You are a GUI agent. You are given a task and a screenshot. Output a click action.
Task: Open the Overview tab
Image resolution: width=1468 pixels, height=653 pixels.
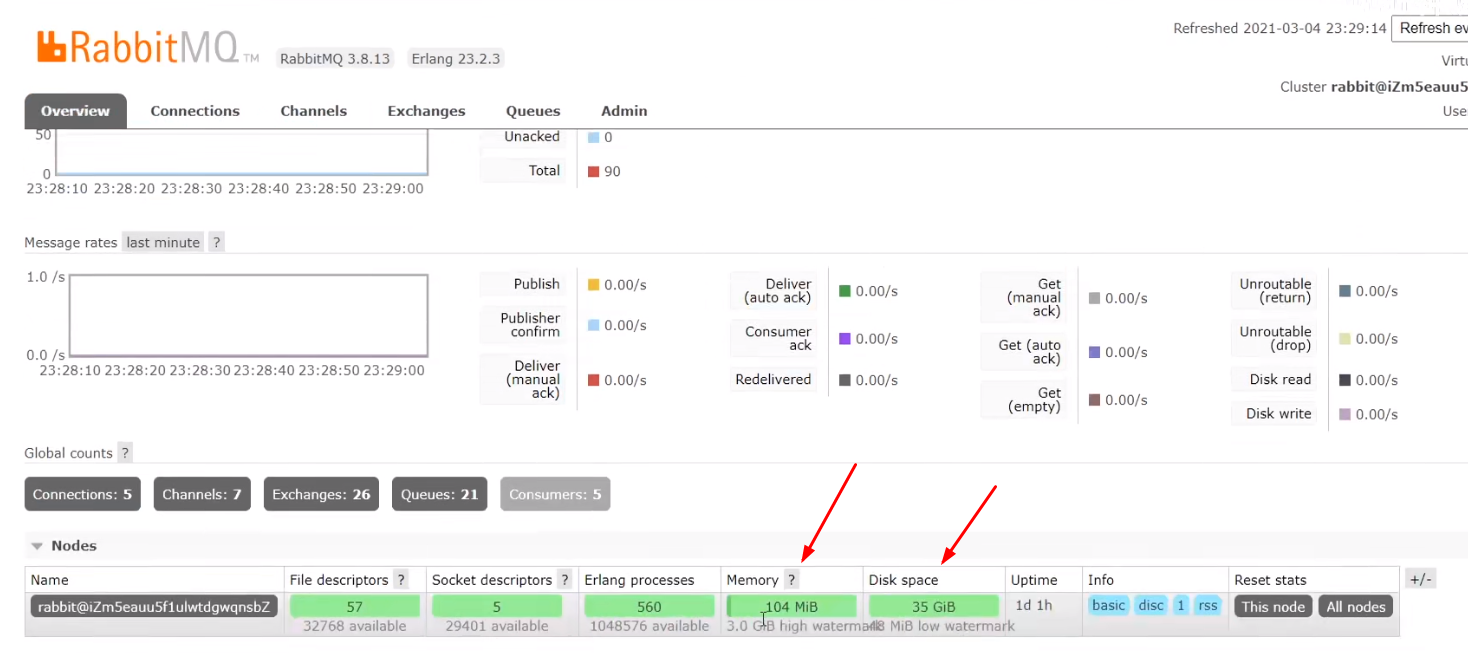[76, 111]
